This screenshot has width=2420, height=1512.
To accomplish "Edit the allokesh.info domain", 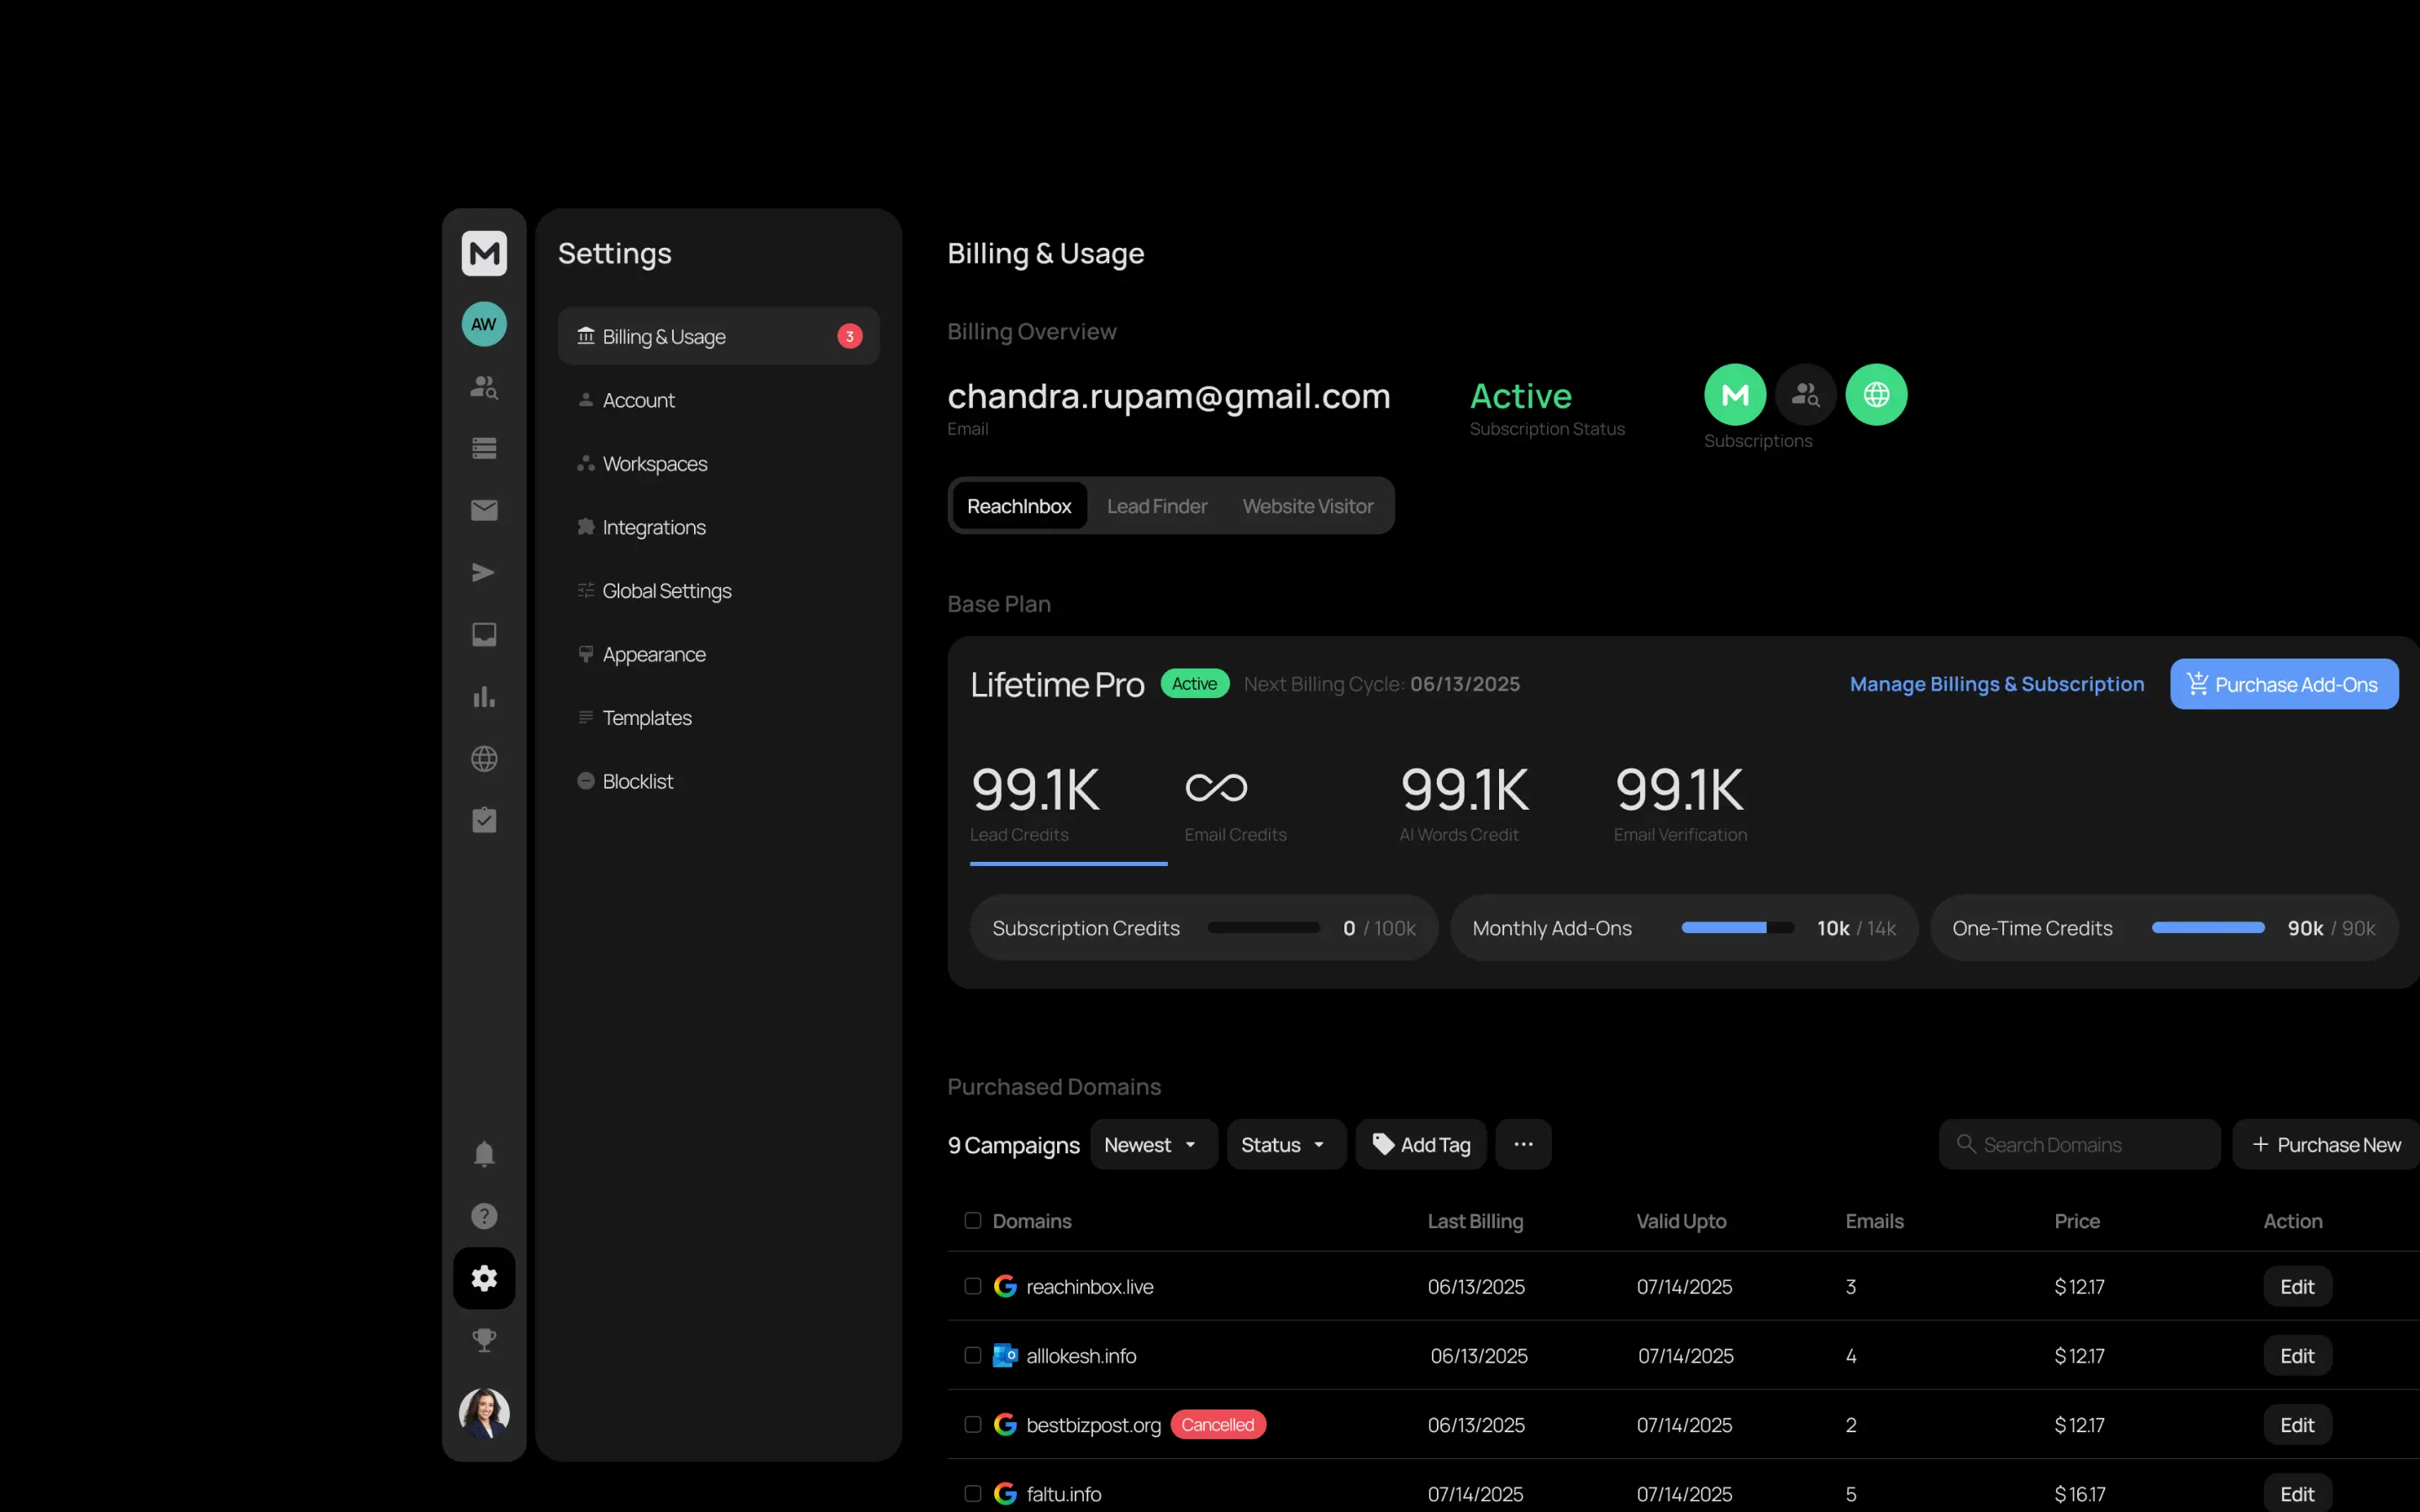I will tap(2297, 1355).
